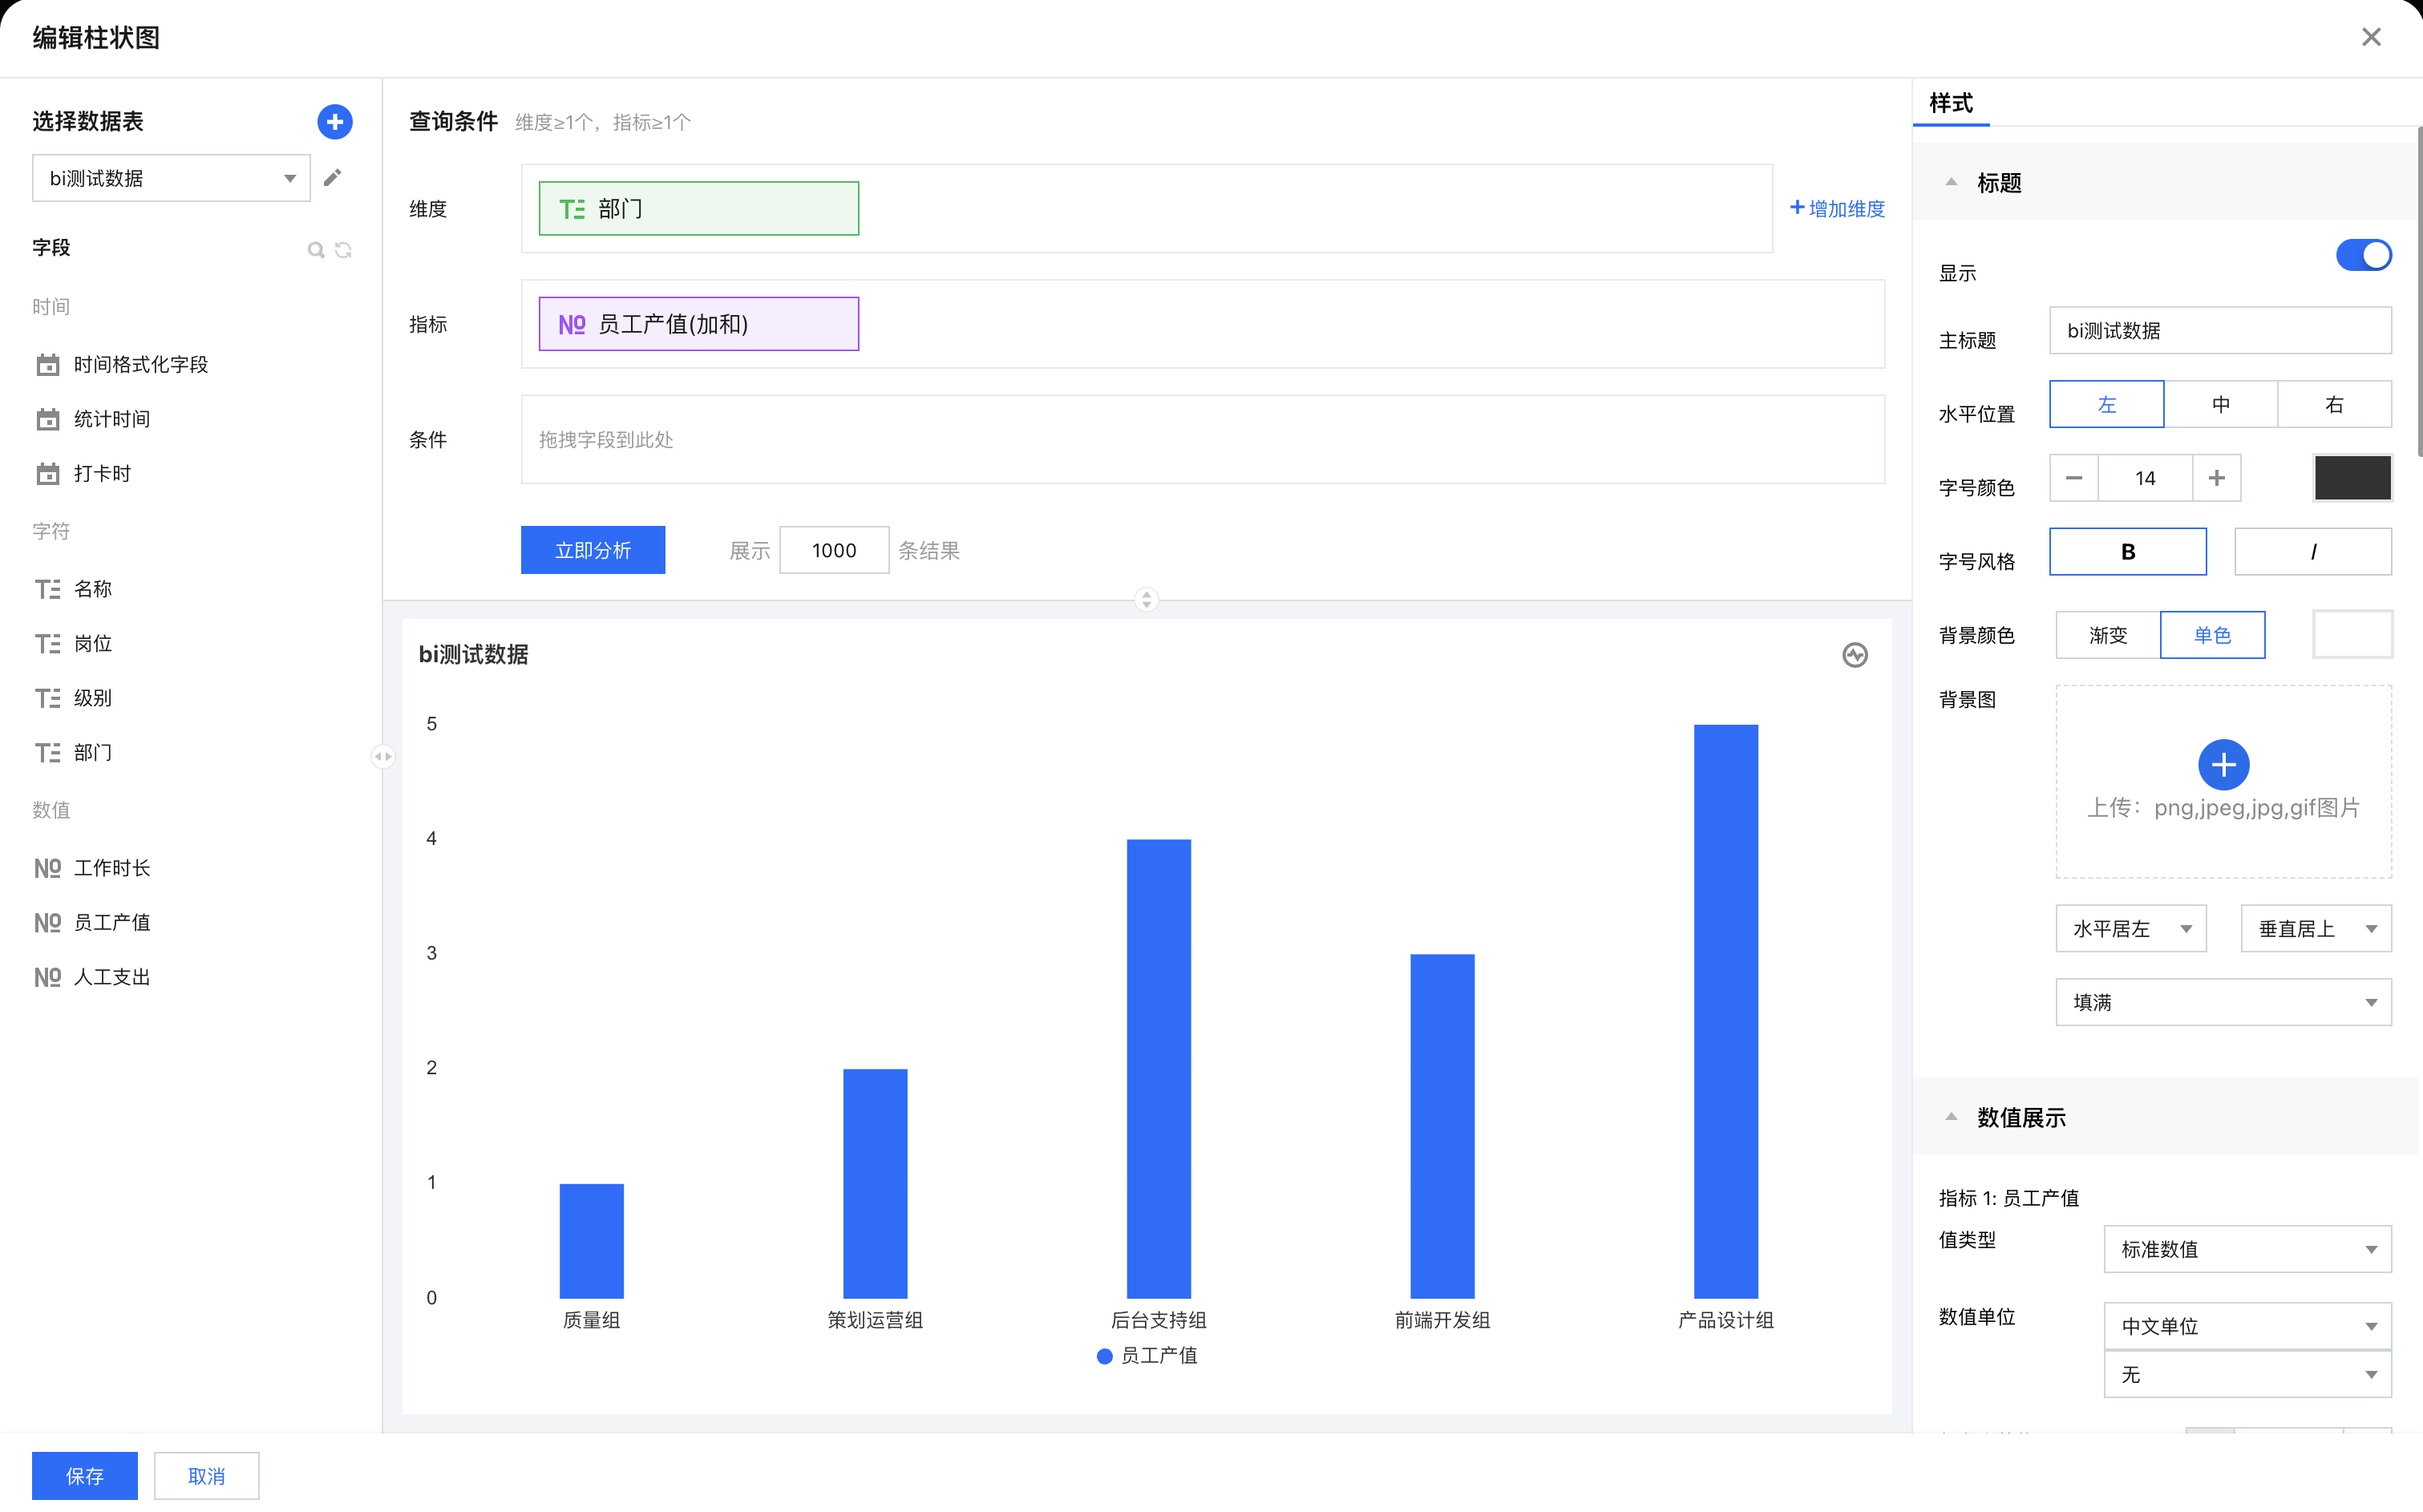Image resolution: width=2423 pixels, height=1512 pixels.
Task: Click the refresh fields icon
Action: 344,250
